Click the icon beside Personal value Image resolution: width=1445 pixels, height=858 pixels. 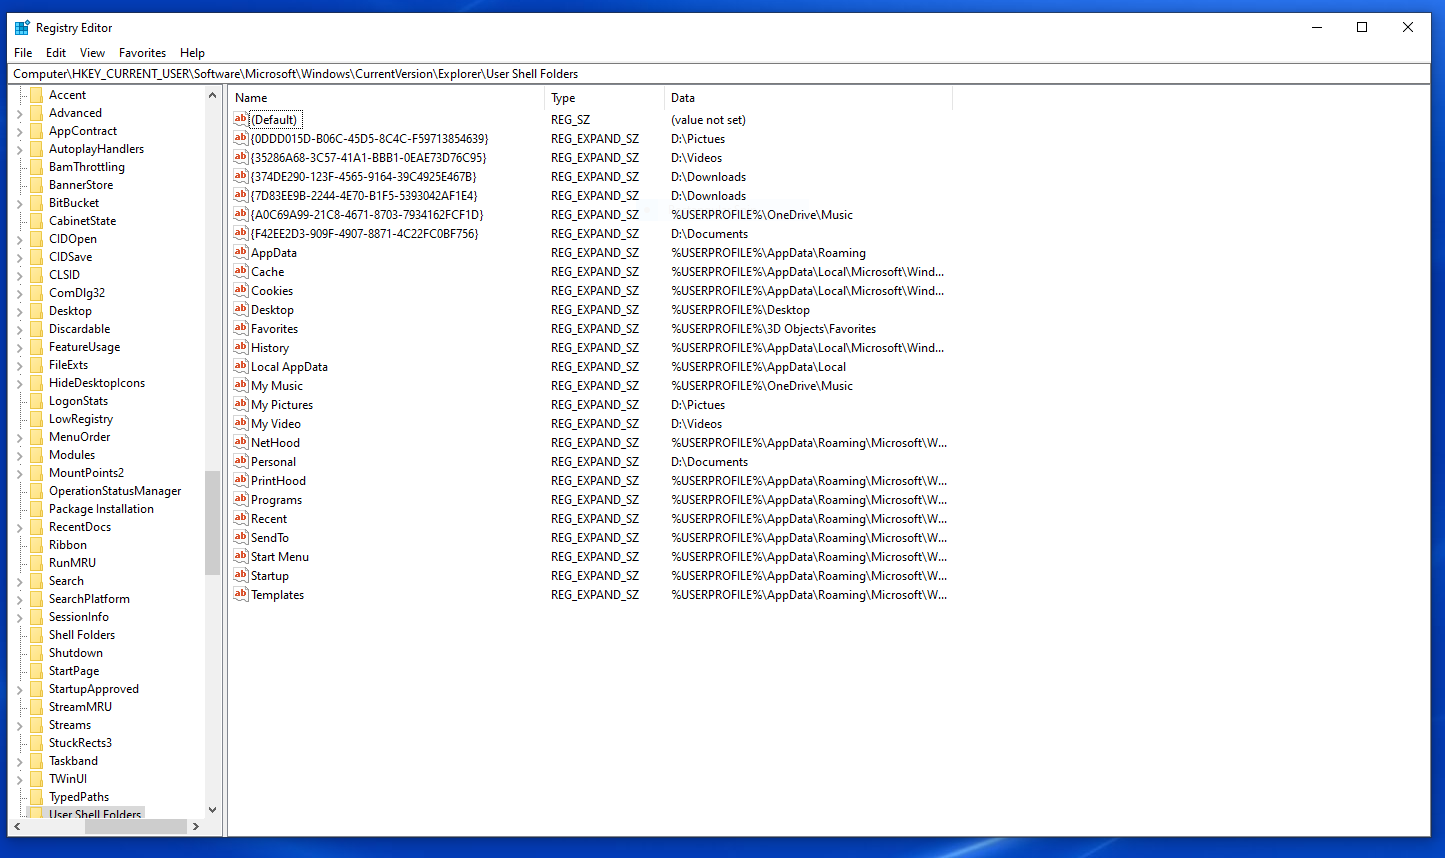point(240,461)
